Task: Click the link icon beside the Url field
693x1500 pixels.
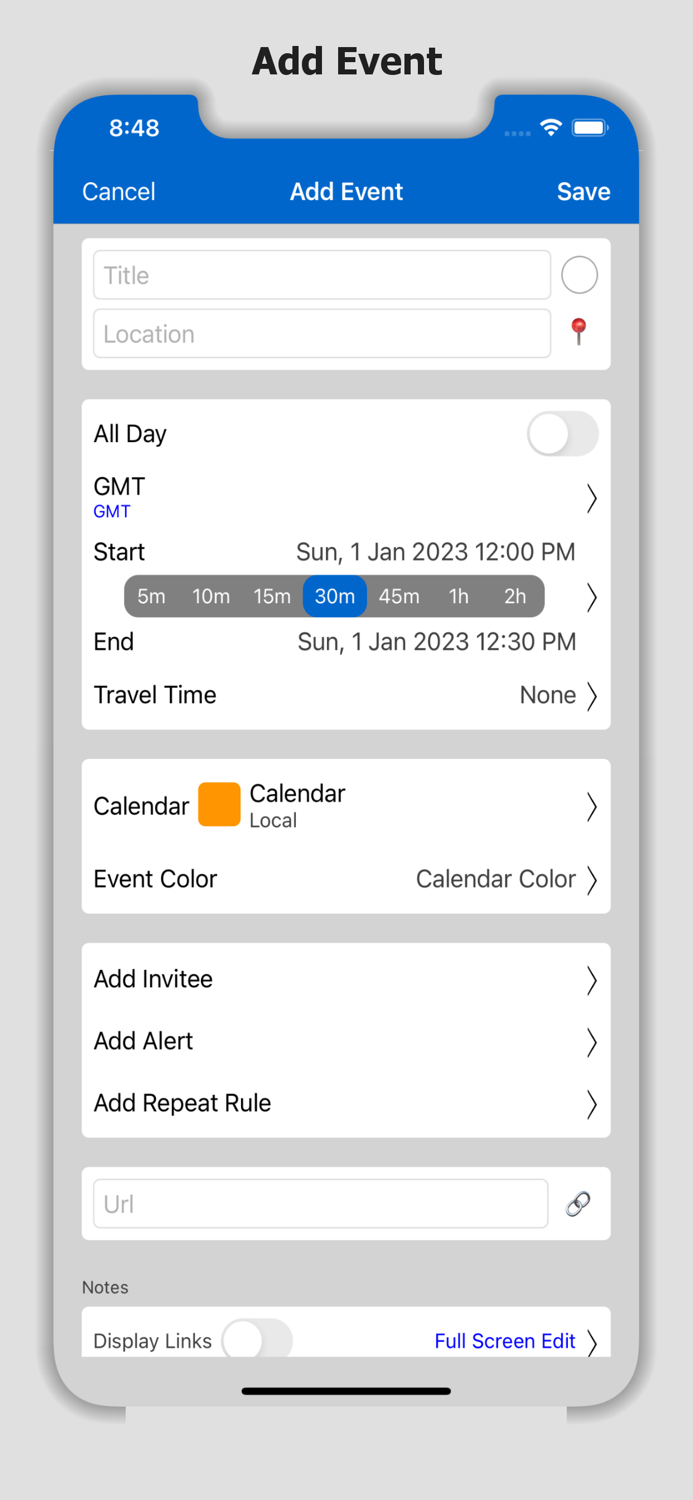Action: [x=578, y=1203]
